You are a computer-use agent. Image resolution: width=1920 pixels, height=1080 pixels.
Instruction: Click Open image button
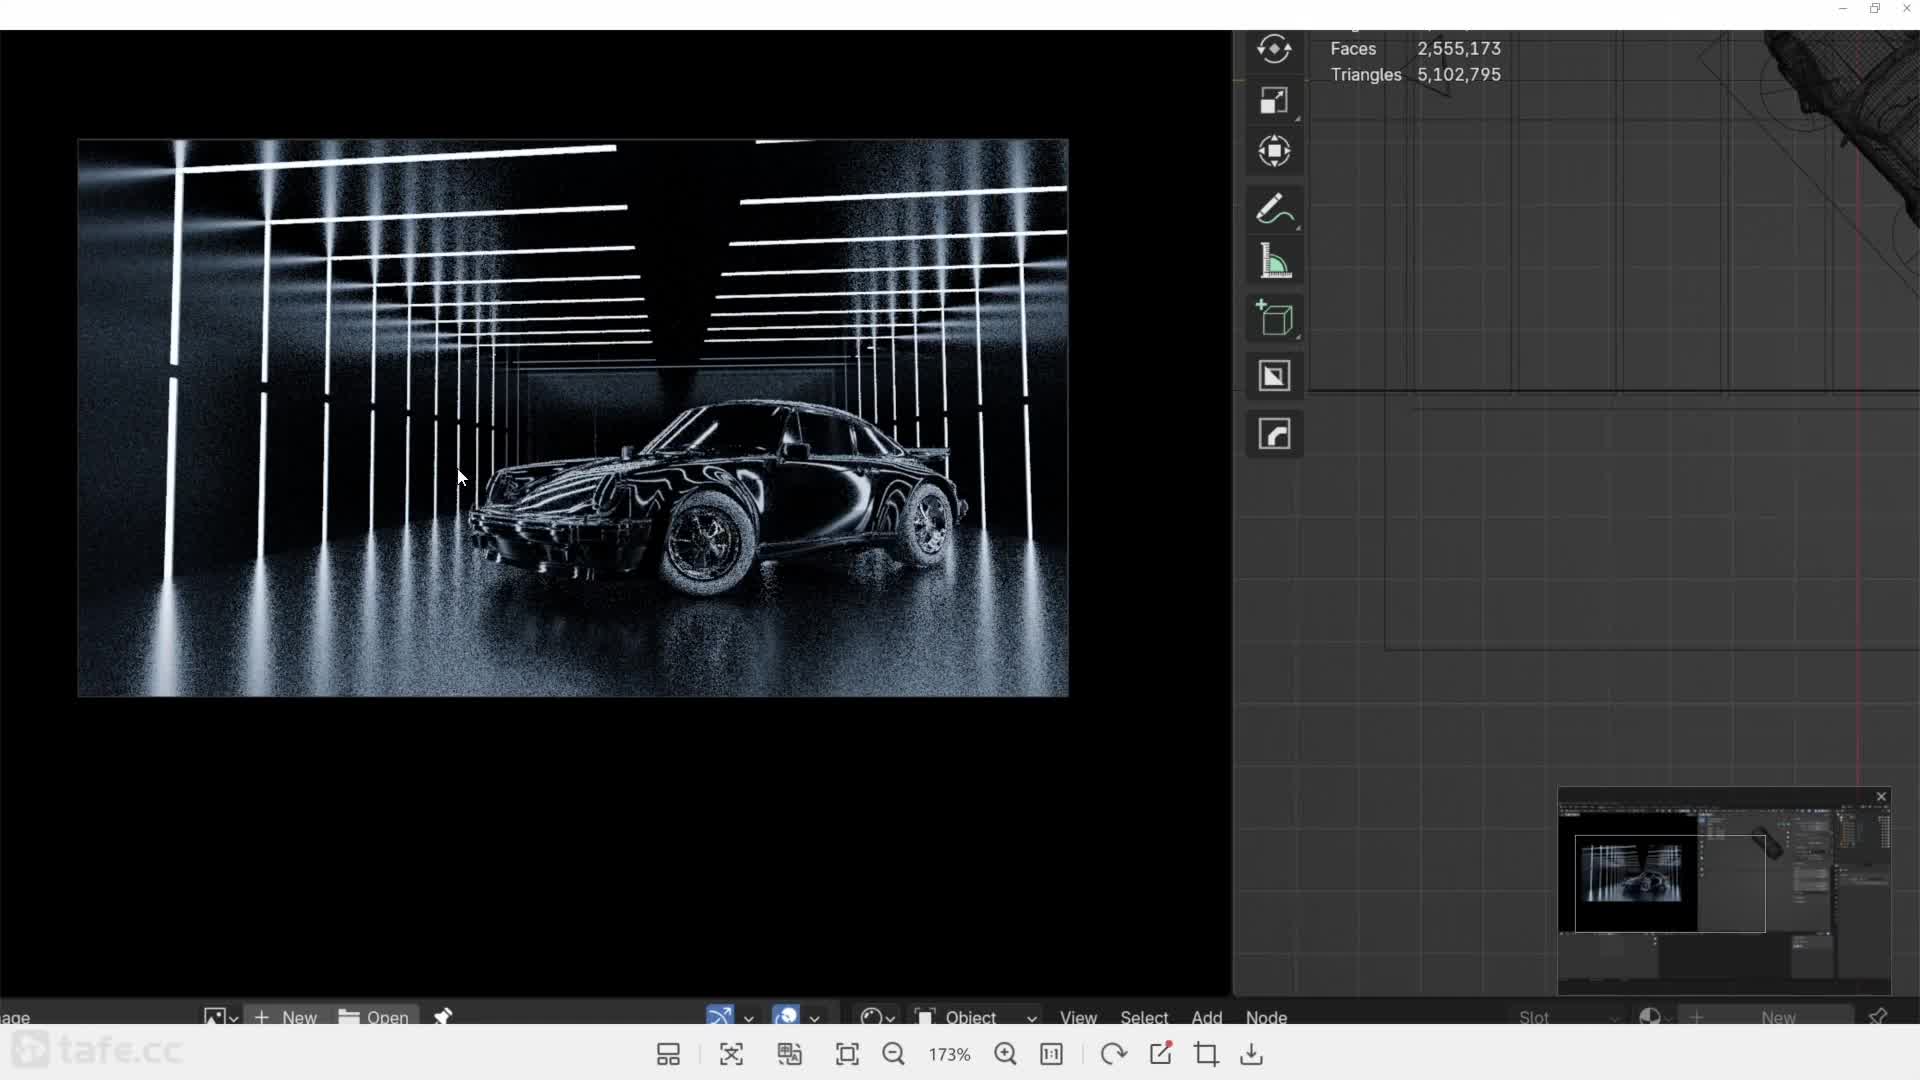coord(374,1016)
